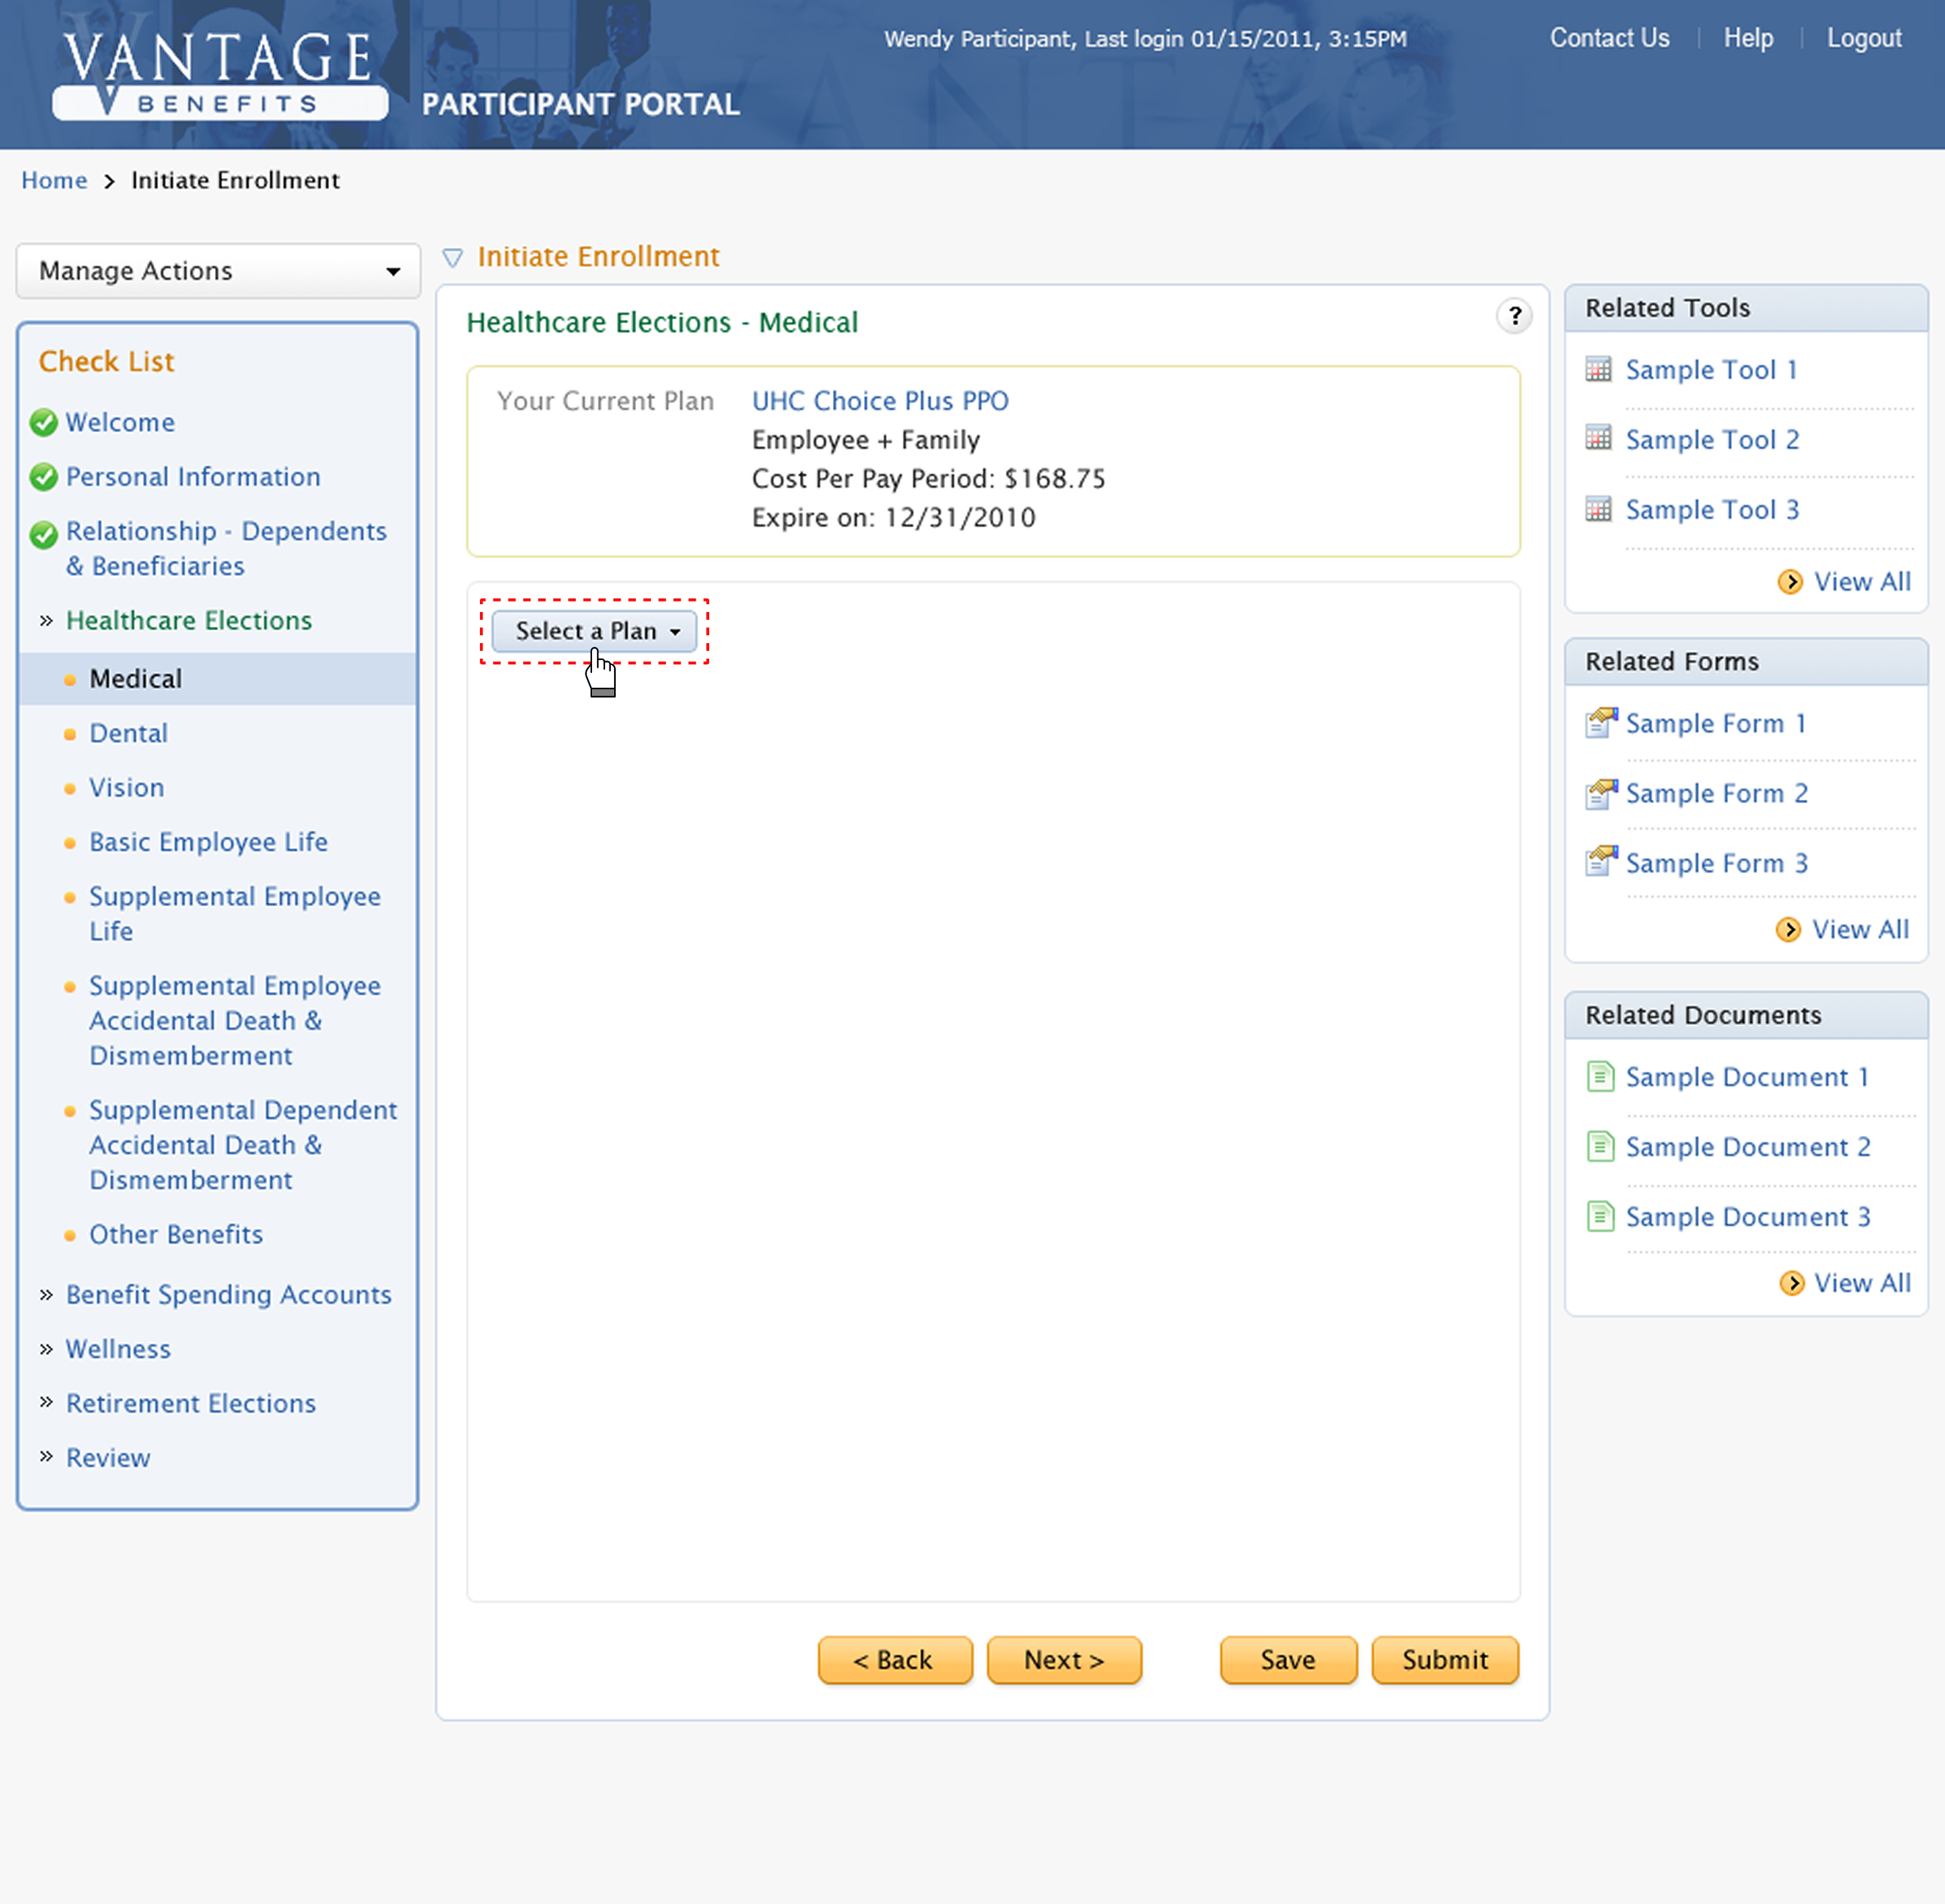Select Dental in the checklist

click(128, 733)
